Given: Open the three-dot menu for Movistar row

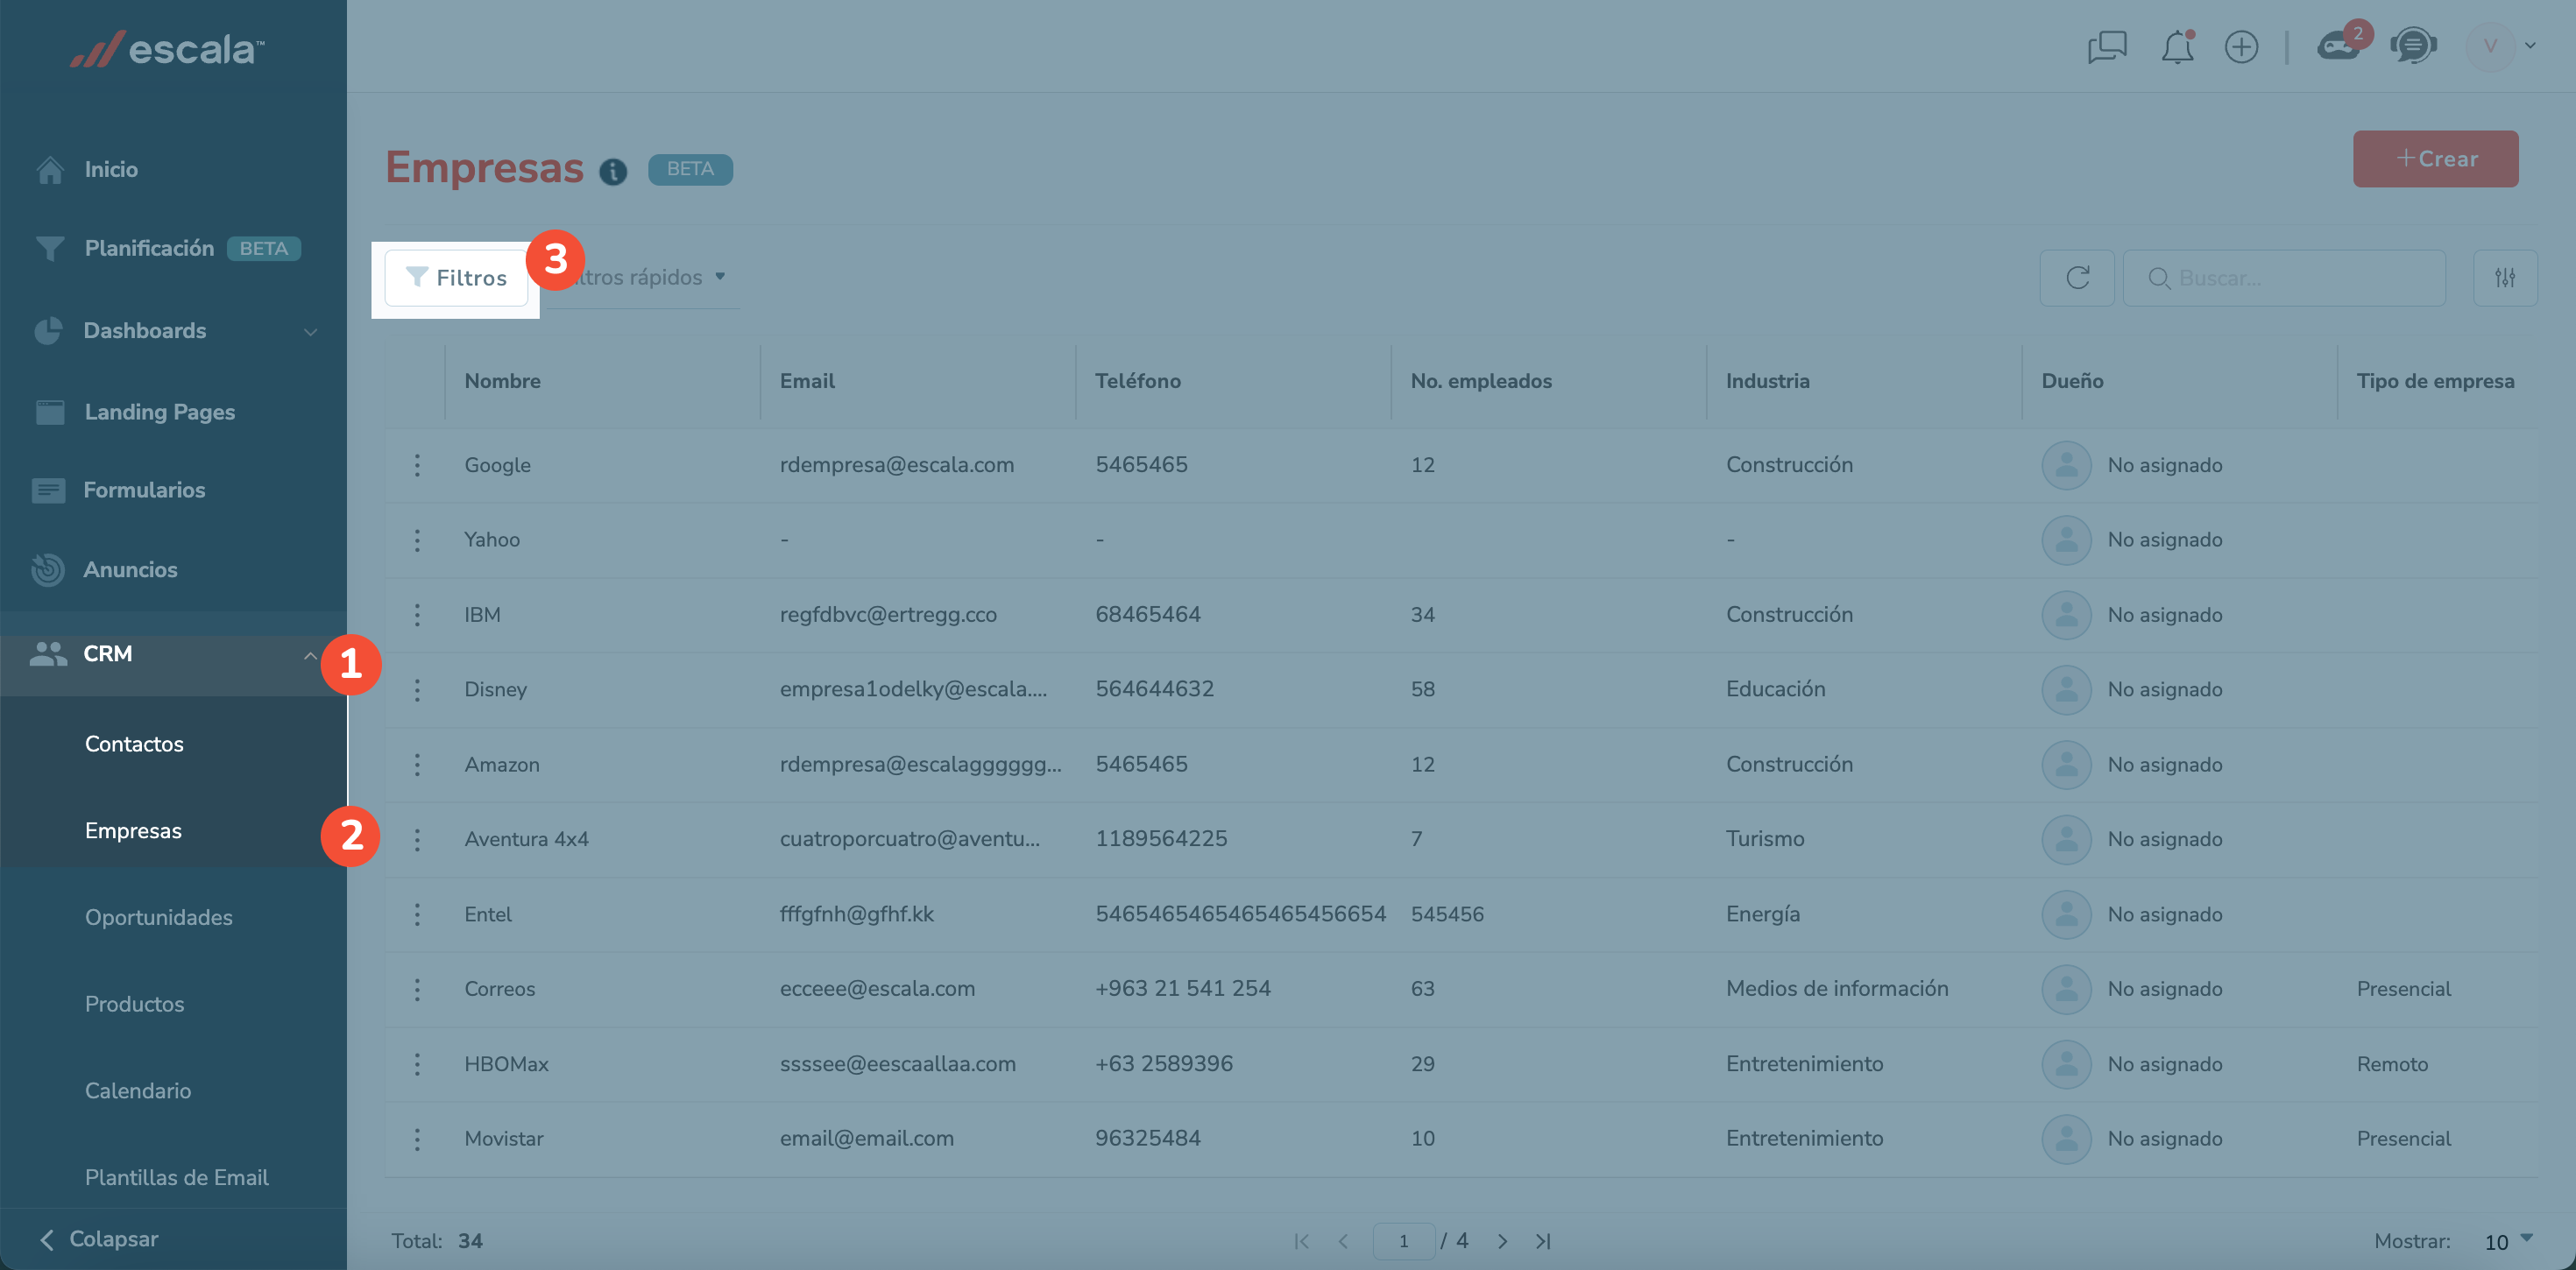Looking at the screenshot, I should (x=417, y=1139).
